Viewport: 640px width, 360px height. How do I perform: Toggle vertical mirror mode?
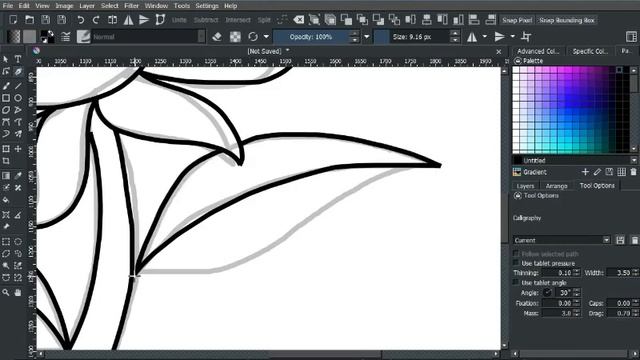coord(500,37)
